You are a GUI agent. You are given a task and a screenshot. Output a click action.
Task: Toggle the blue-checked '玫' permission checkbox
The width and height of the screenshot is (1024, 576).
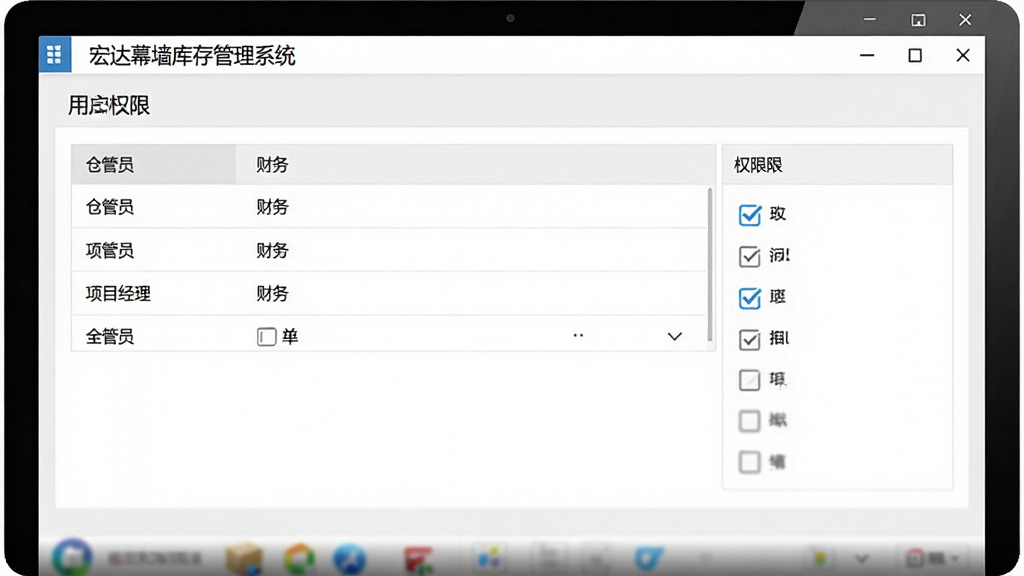[x=750, y=215]
